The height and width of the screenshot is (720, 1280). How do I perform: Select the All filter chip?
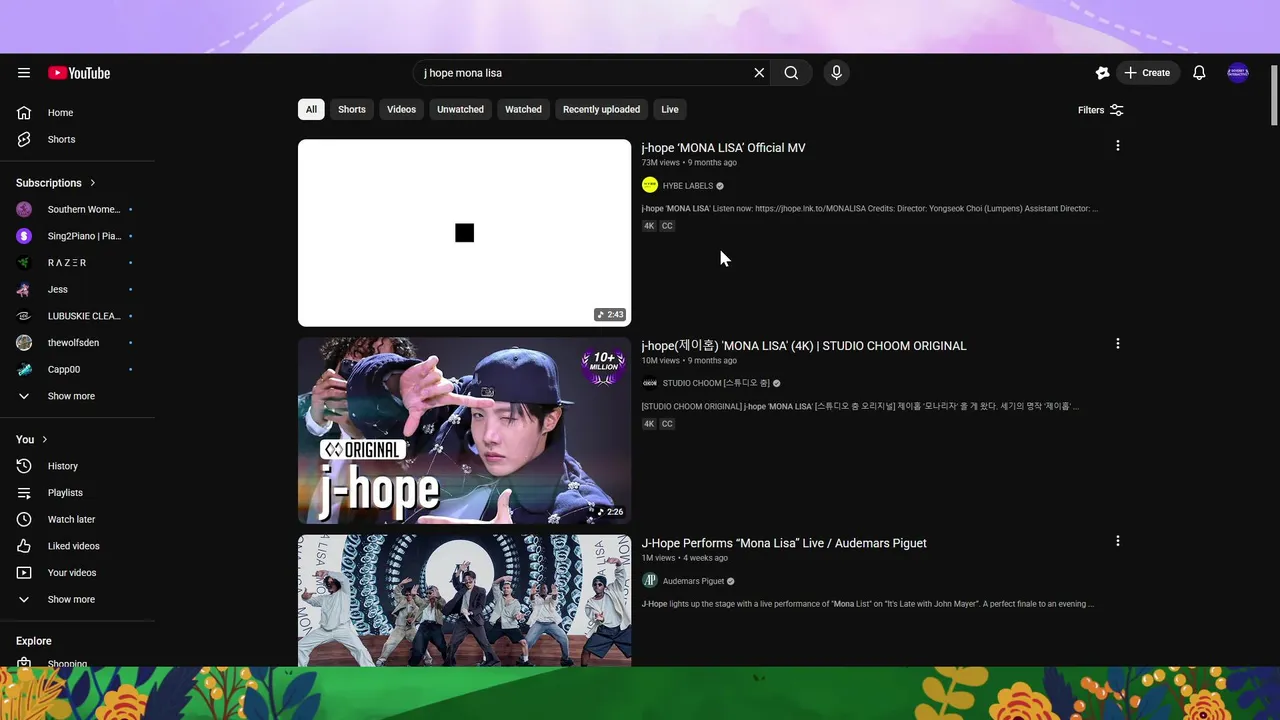(311, 110)
